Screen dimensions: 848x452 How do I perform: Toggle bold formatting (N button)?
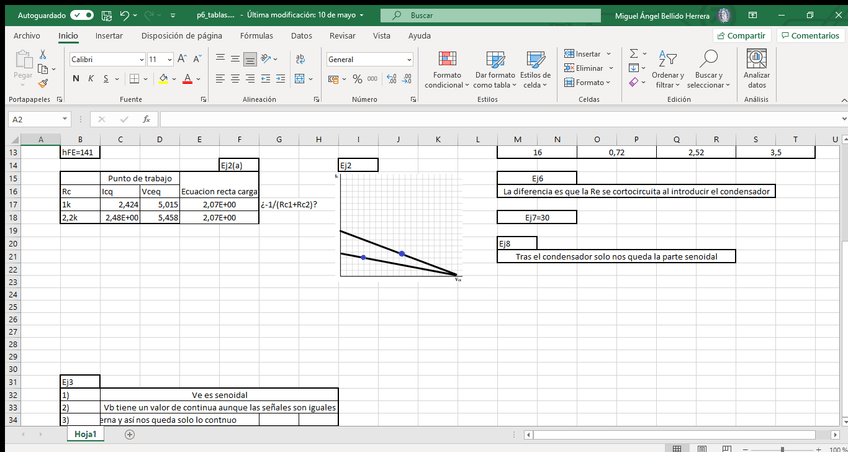76,79
